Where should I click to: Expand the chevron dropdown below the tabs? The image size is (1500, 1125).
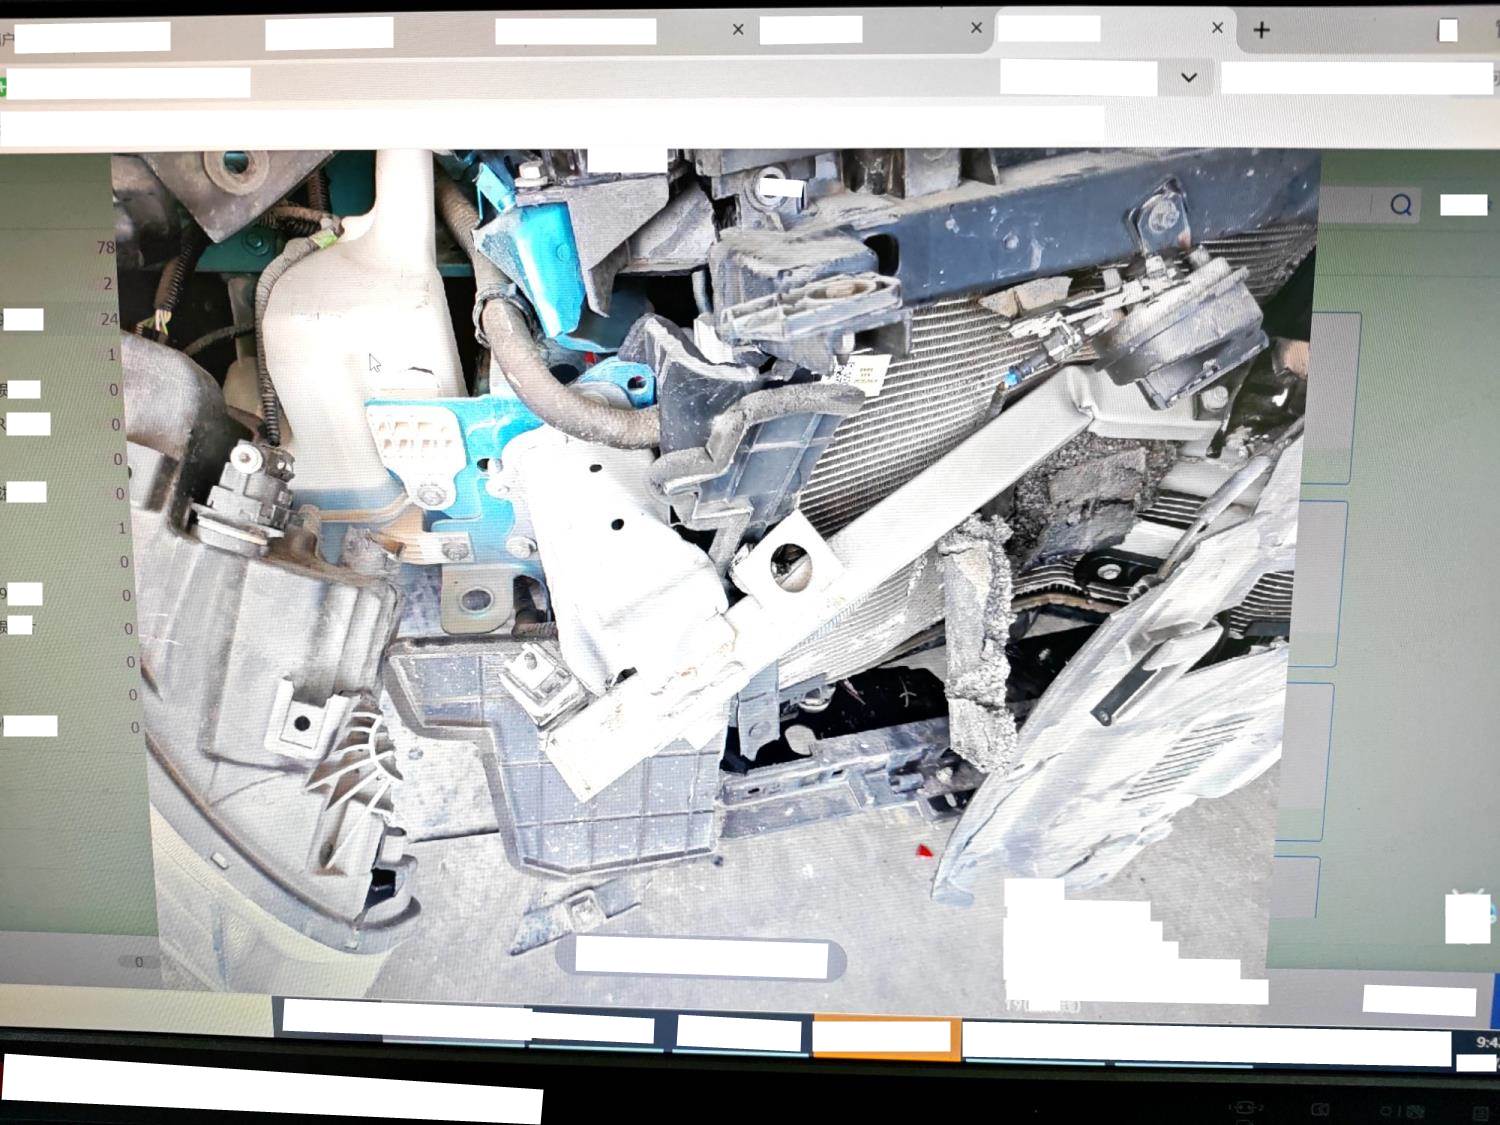[x=1188, y=78]
